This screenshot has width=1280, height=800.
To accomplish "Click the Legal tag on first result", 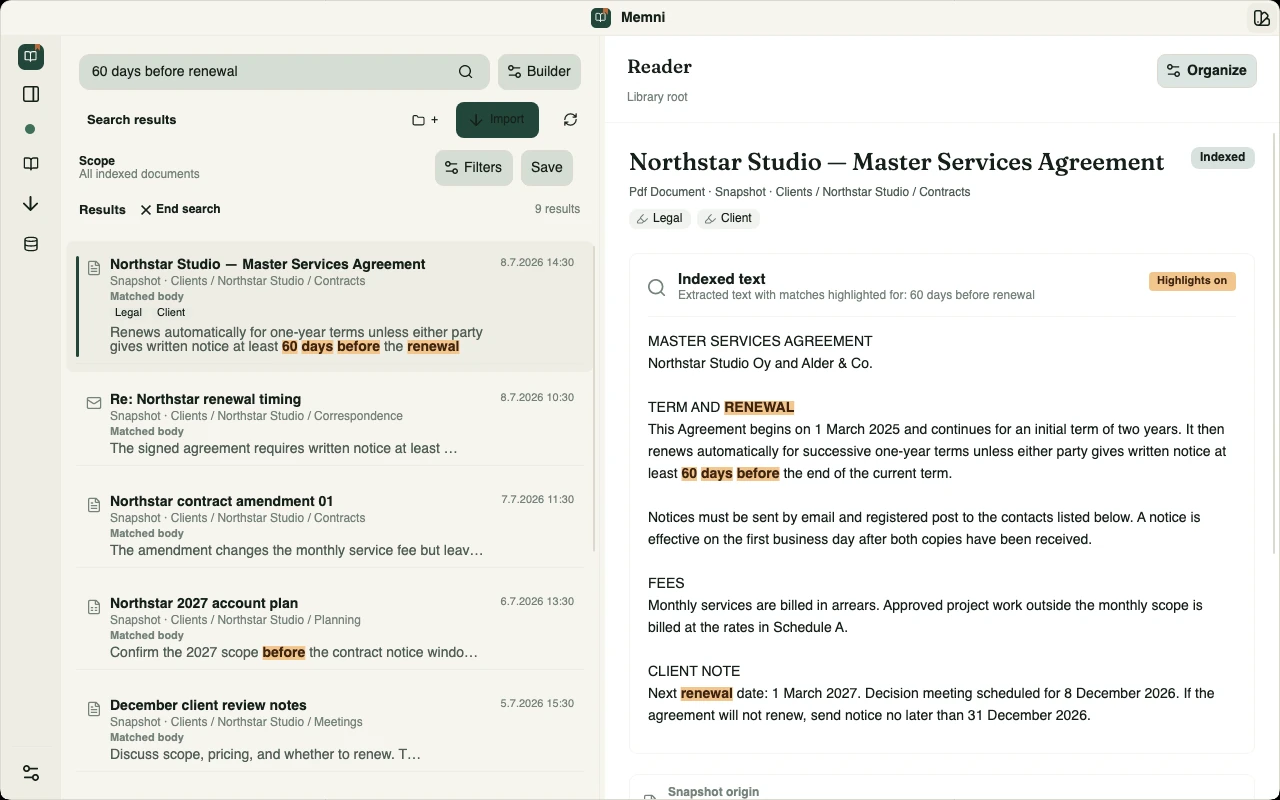I will click(129, 313).
